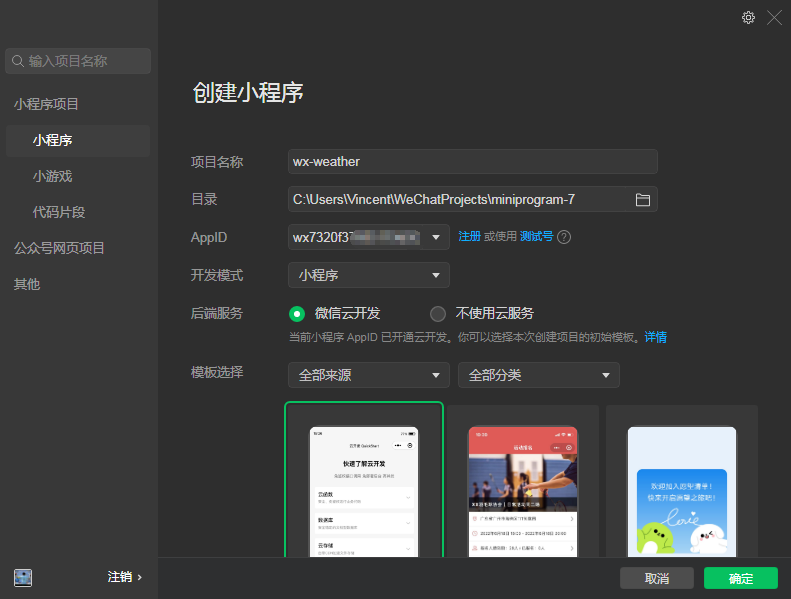Select 小程序 in the sidebar
The image size is (791, 599).
78,140
